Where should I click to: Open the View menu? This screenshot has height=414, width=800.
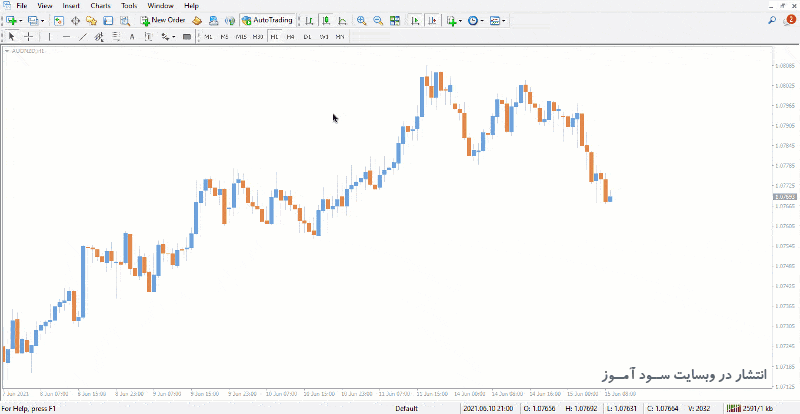[45, 6]
